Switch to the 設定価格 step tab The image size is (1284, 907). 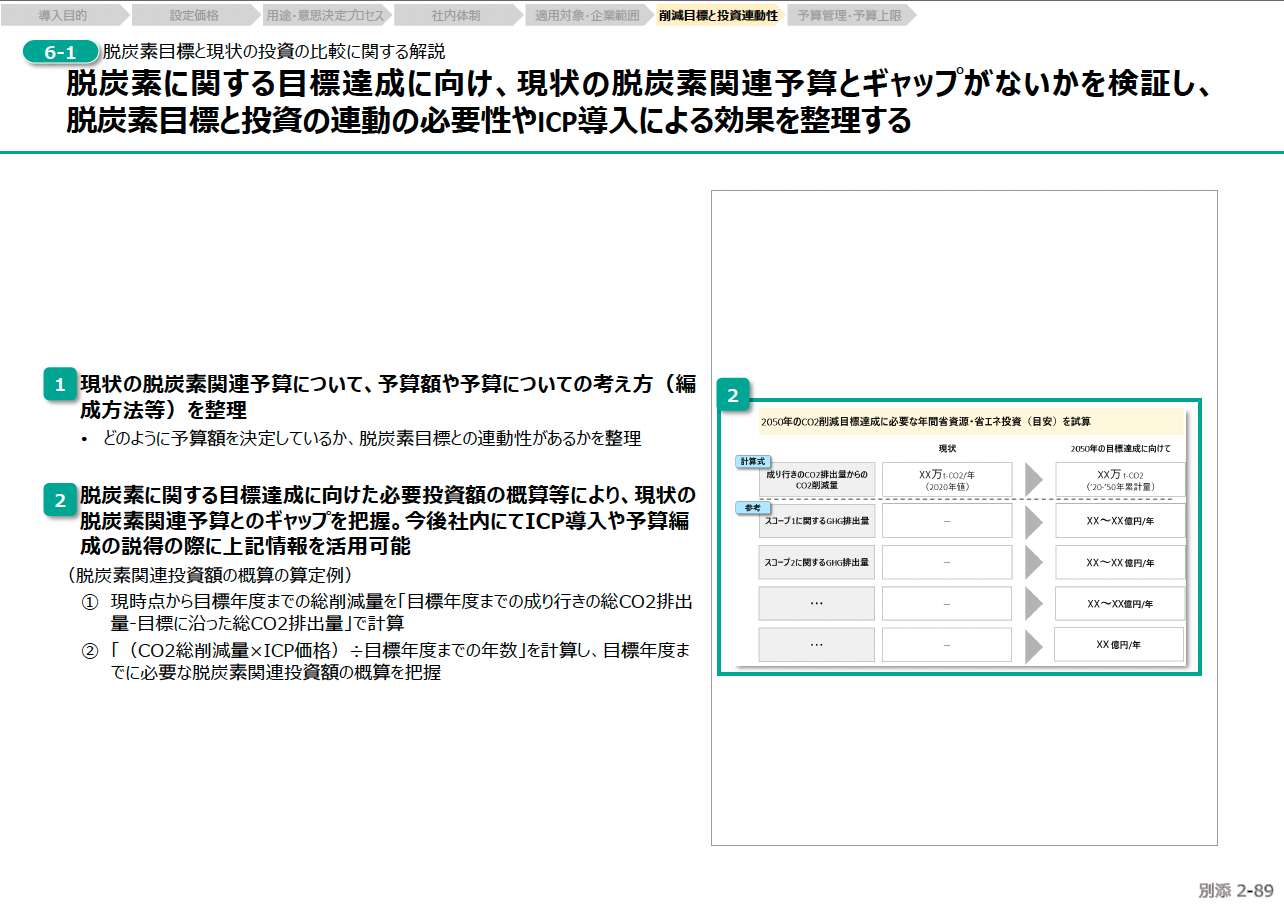(x=194, y=16)
